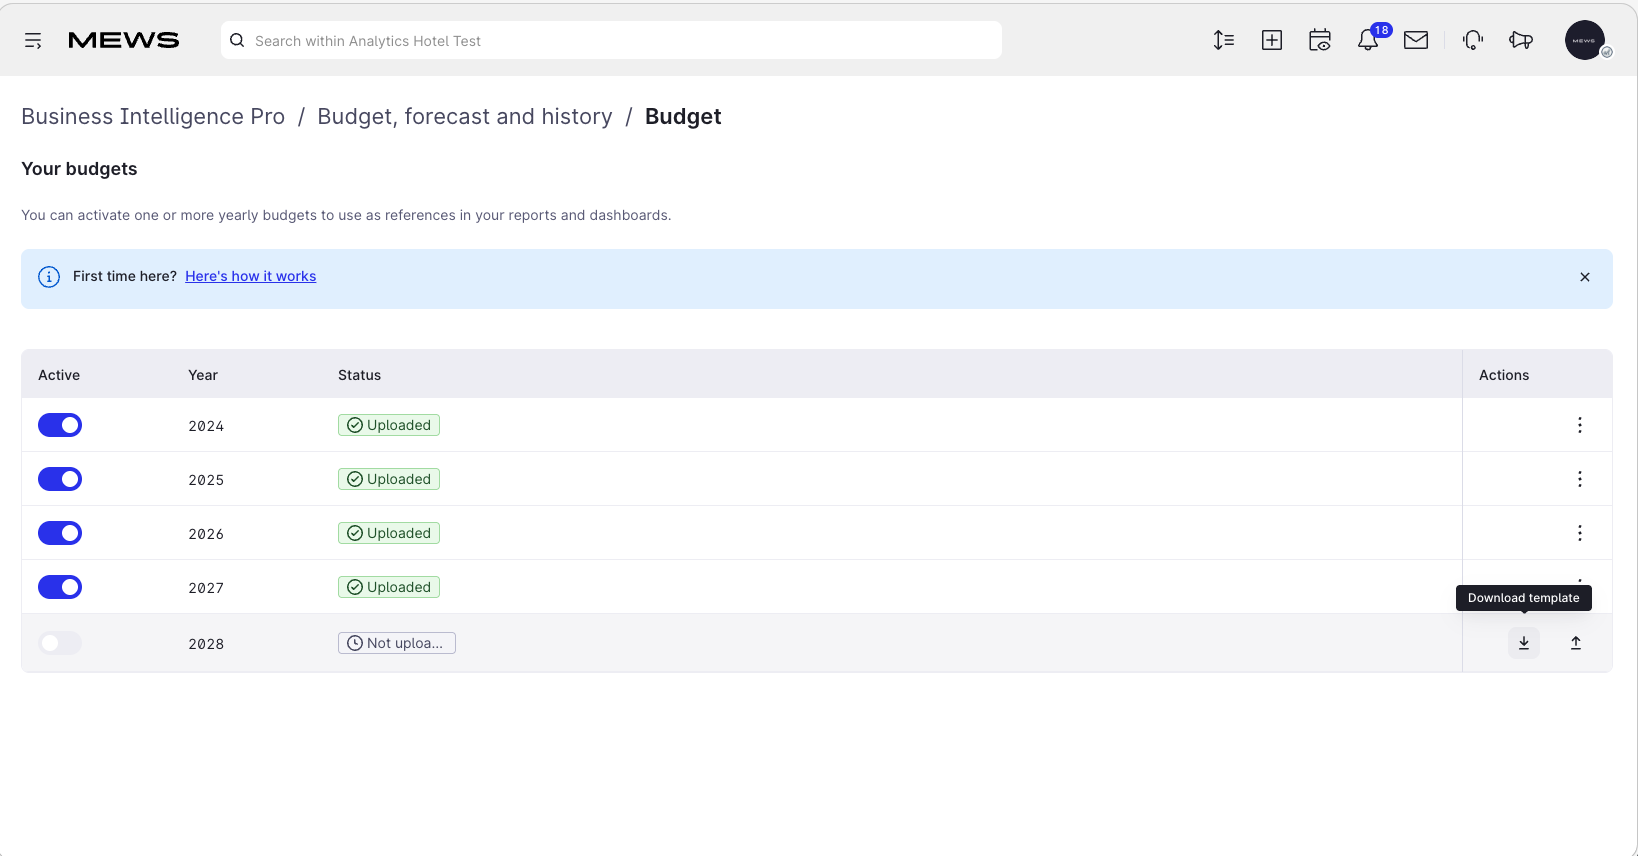Open the sort list icon in header
This screenshot has height=856, width=1638.
[x=1224, y=40]
